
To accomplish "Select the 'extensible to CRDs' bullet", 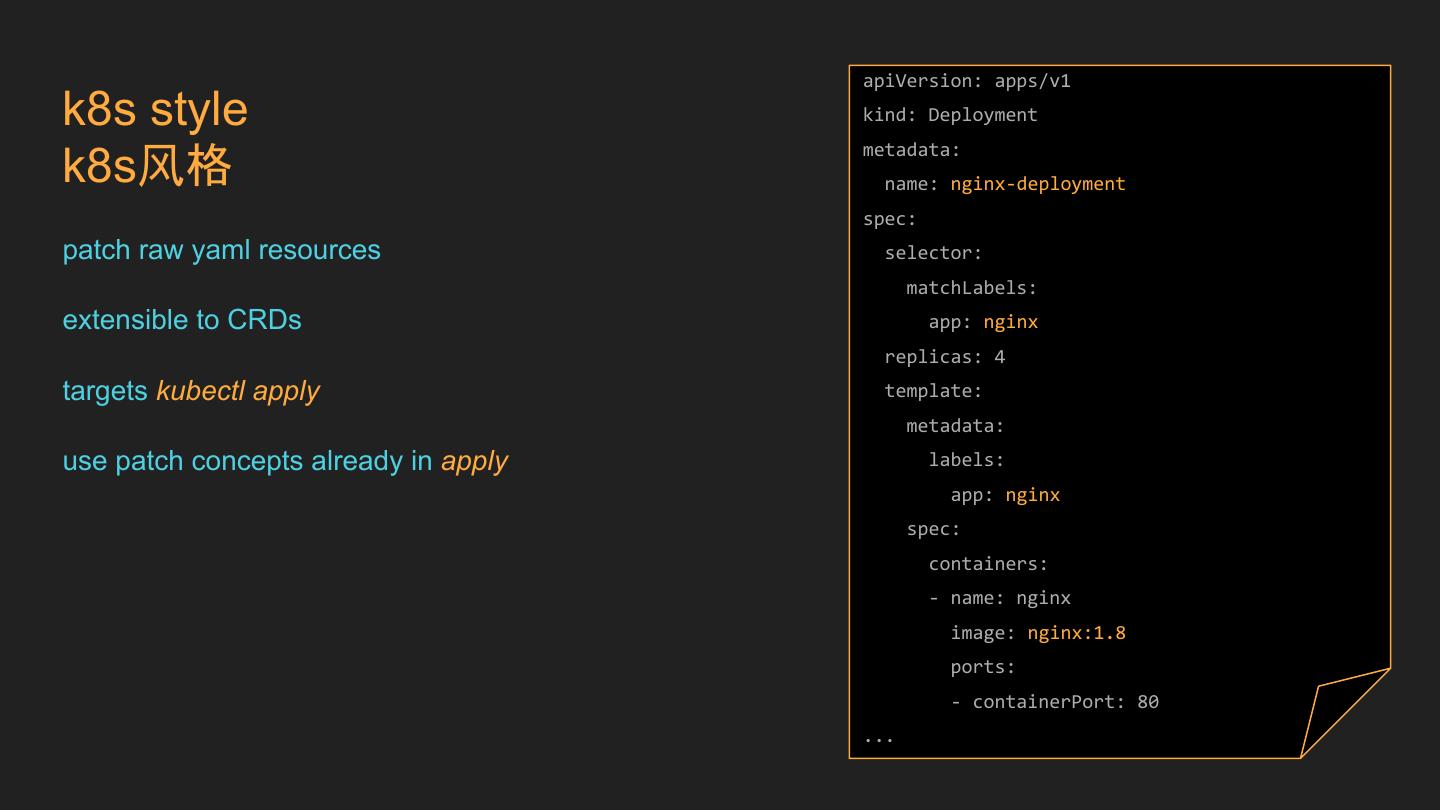I will 181,320.
